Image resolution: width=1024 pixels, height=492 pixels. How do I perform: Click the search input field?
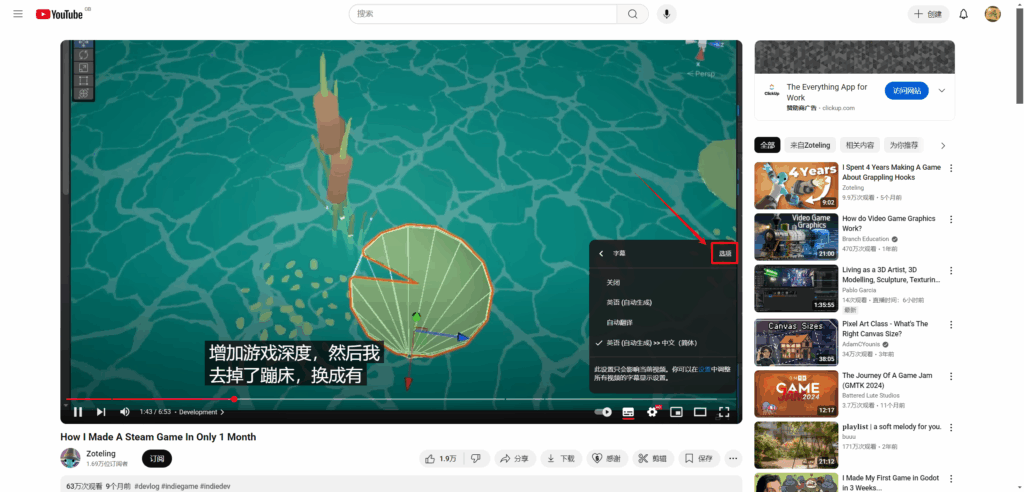pyautogui.click(x=483, y=14)
